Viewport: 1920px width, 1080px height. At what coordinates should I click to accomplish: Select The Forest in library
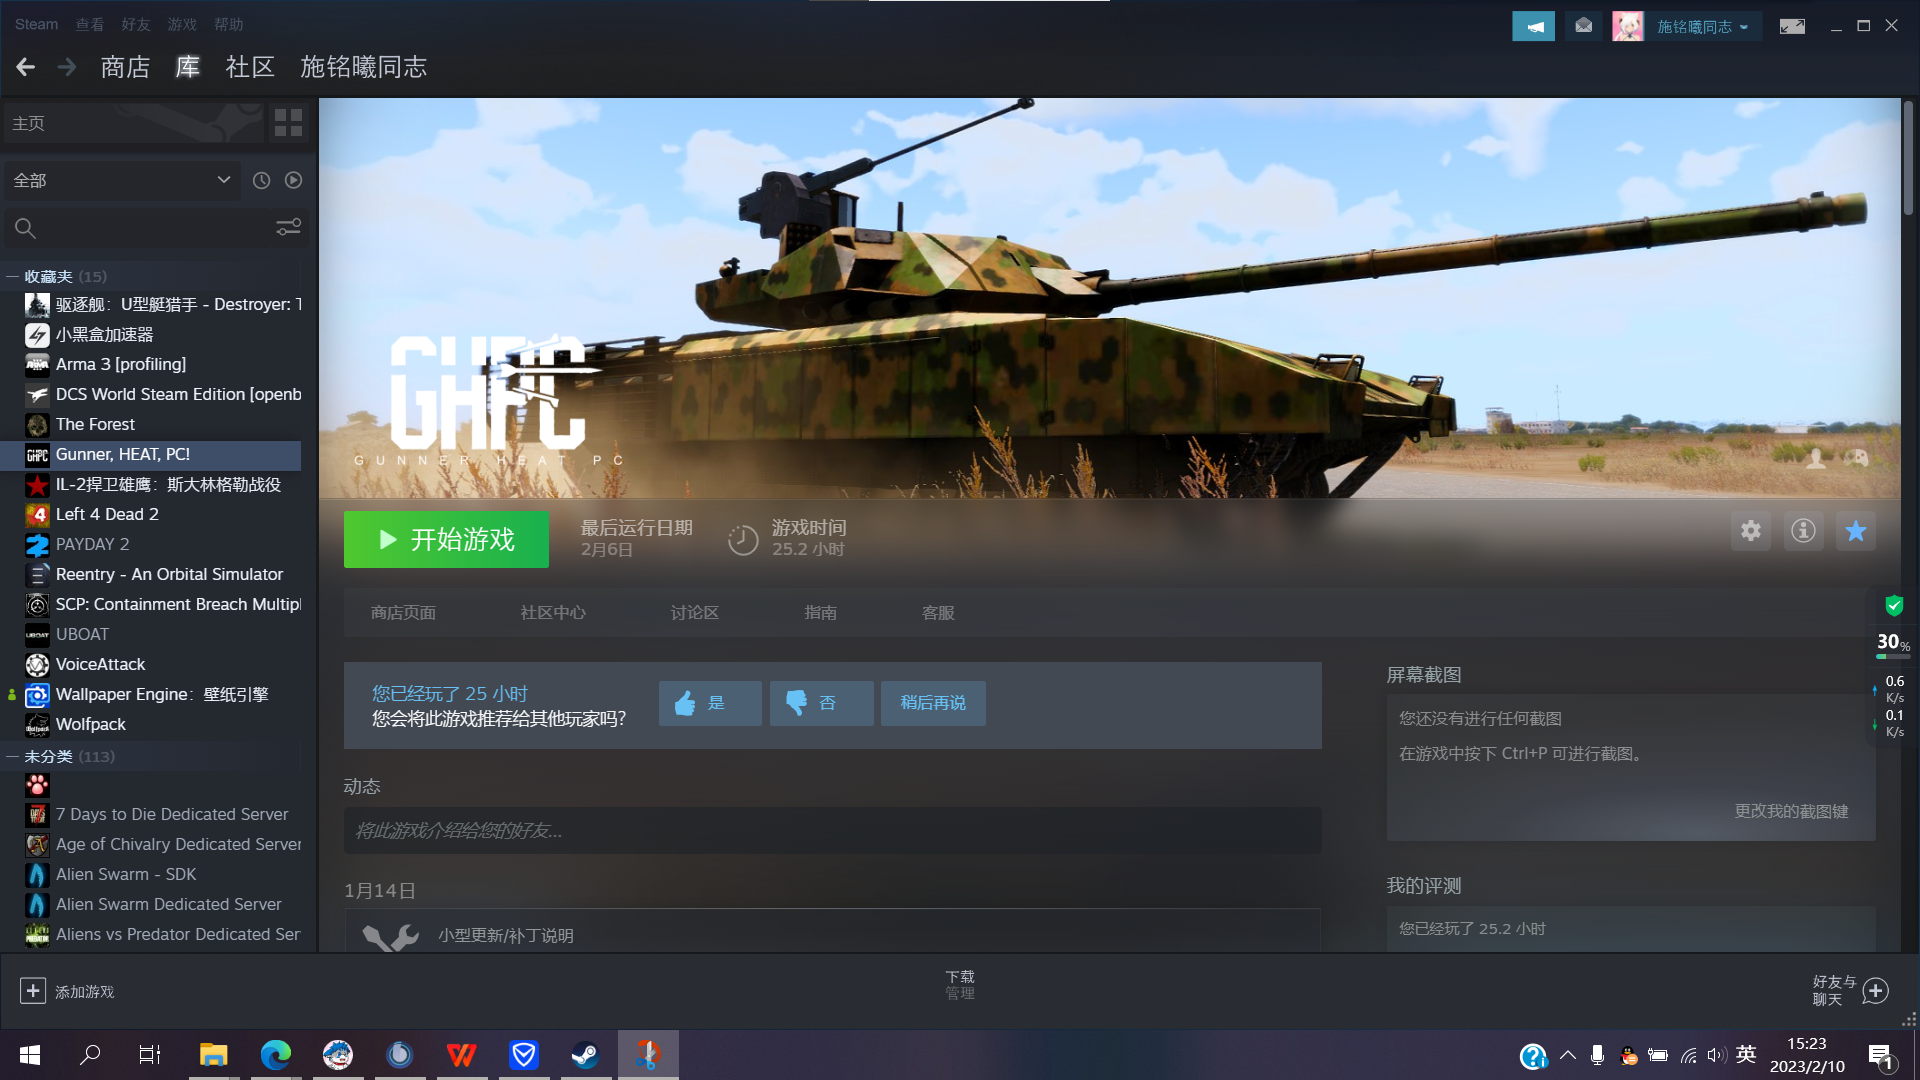coord(152,424)
